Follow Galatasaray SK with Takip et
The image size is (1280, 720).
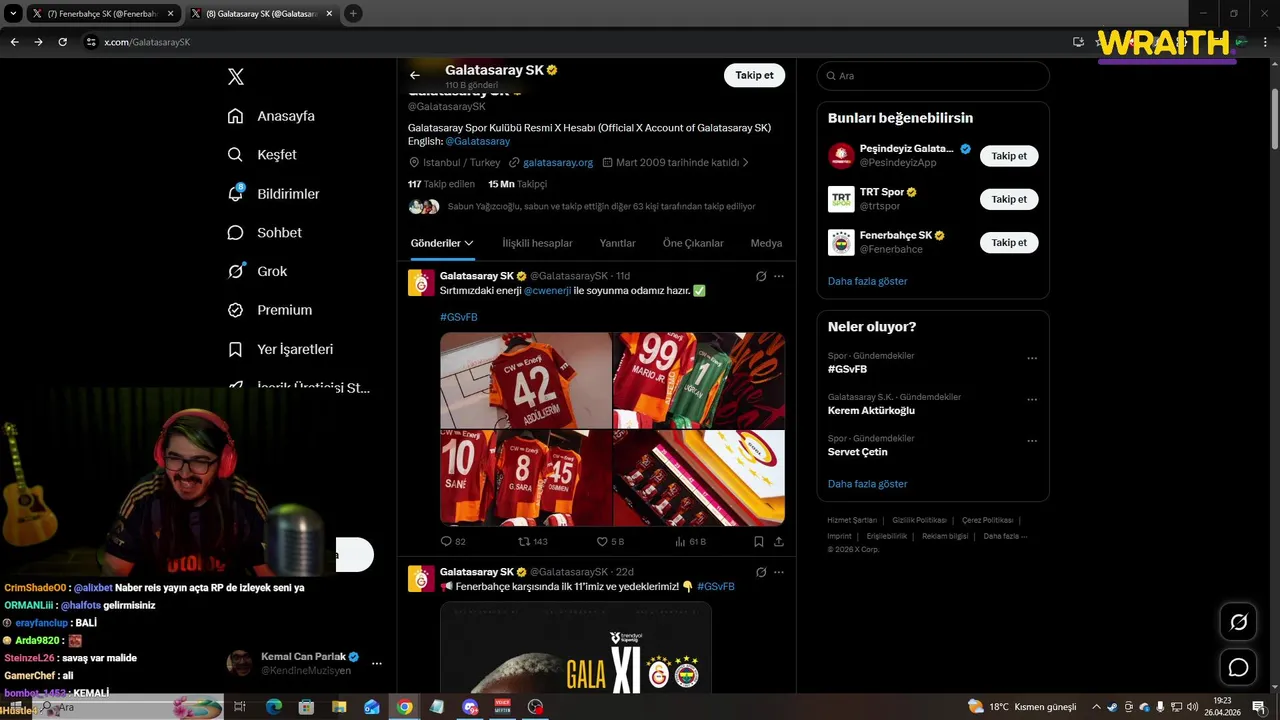(754, 75)
